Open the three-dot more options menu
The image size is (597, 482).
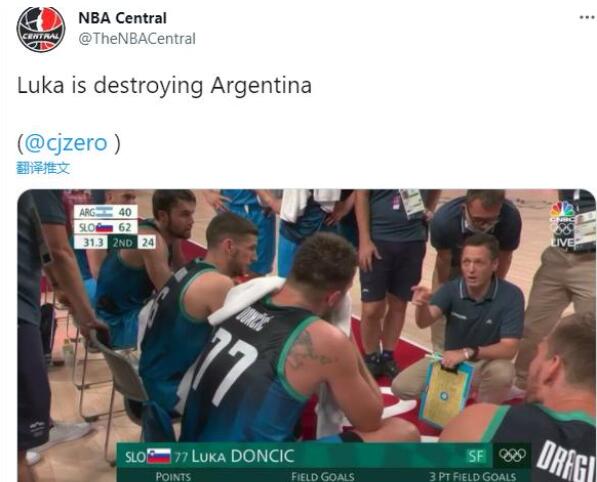tap(587, 17)
